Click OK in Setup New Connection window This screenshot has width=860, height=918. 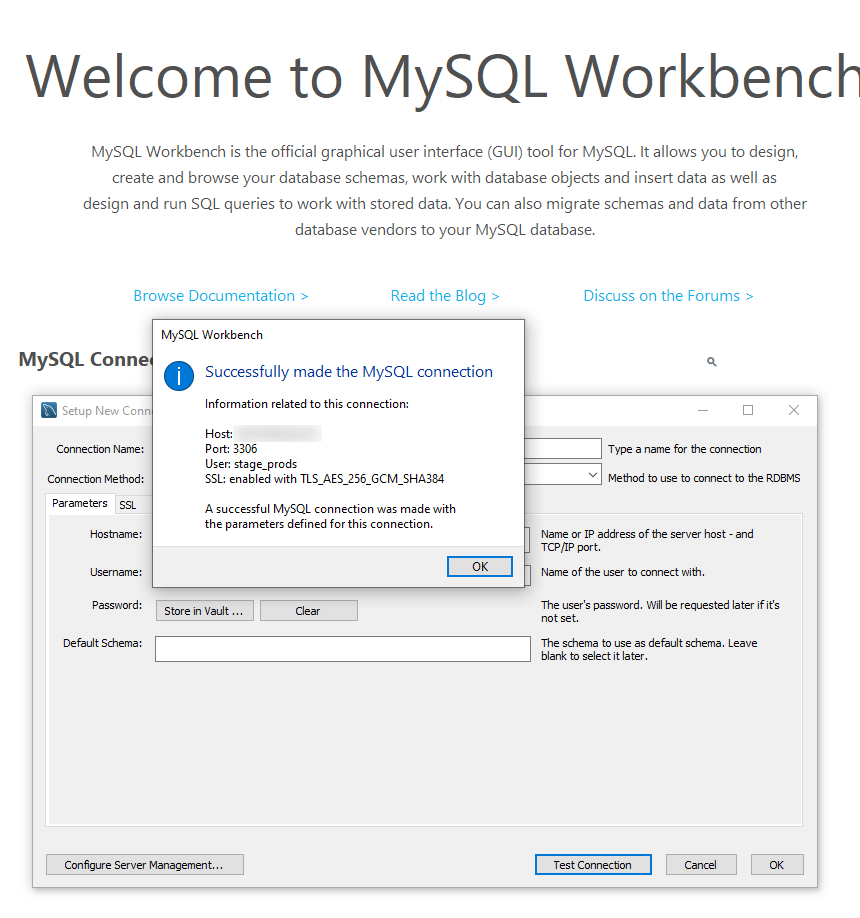tap(777, 865)
